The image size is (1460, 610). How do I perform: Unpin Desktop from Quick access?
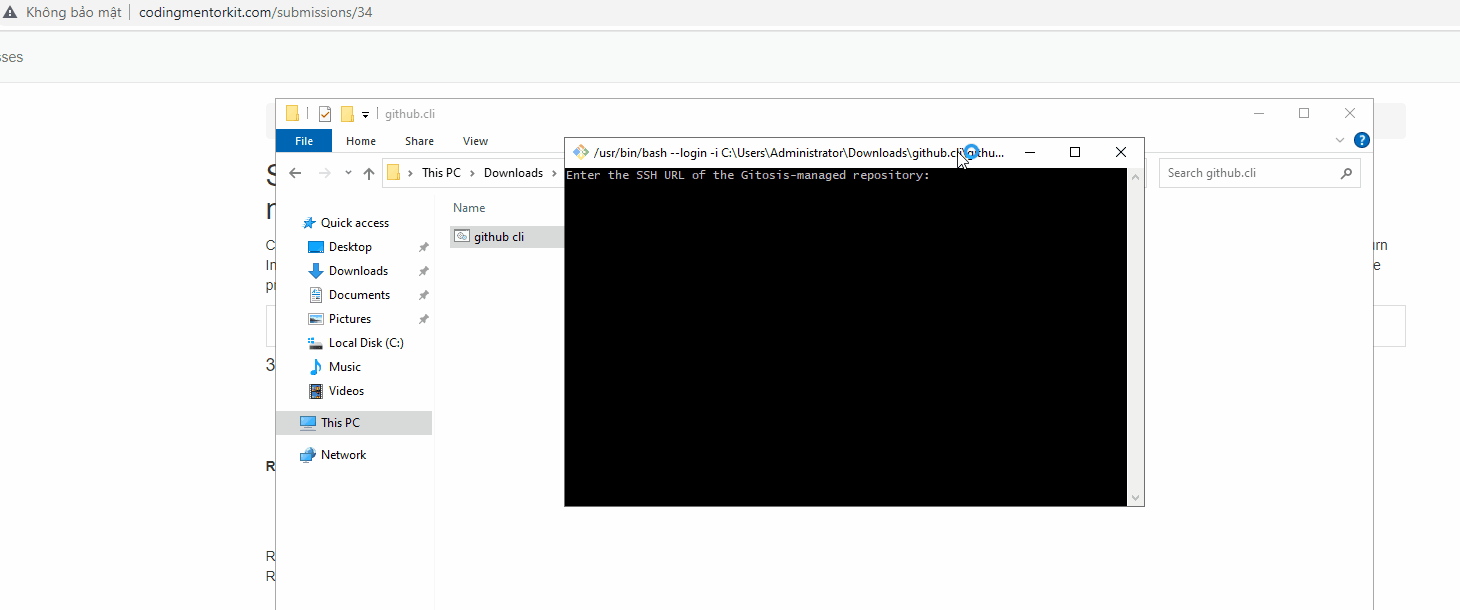[x=422, y=246]
